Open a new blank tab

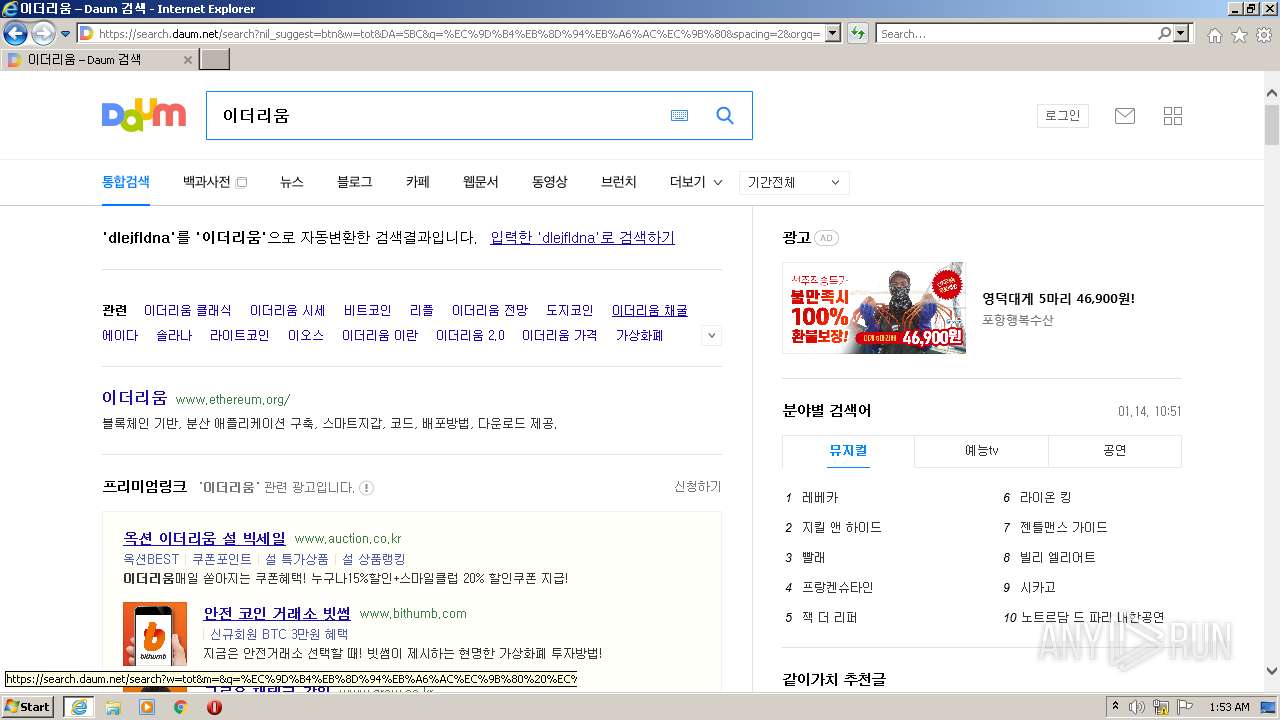[x=215, y=59]
